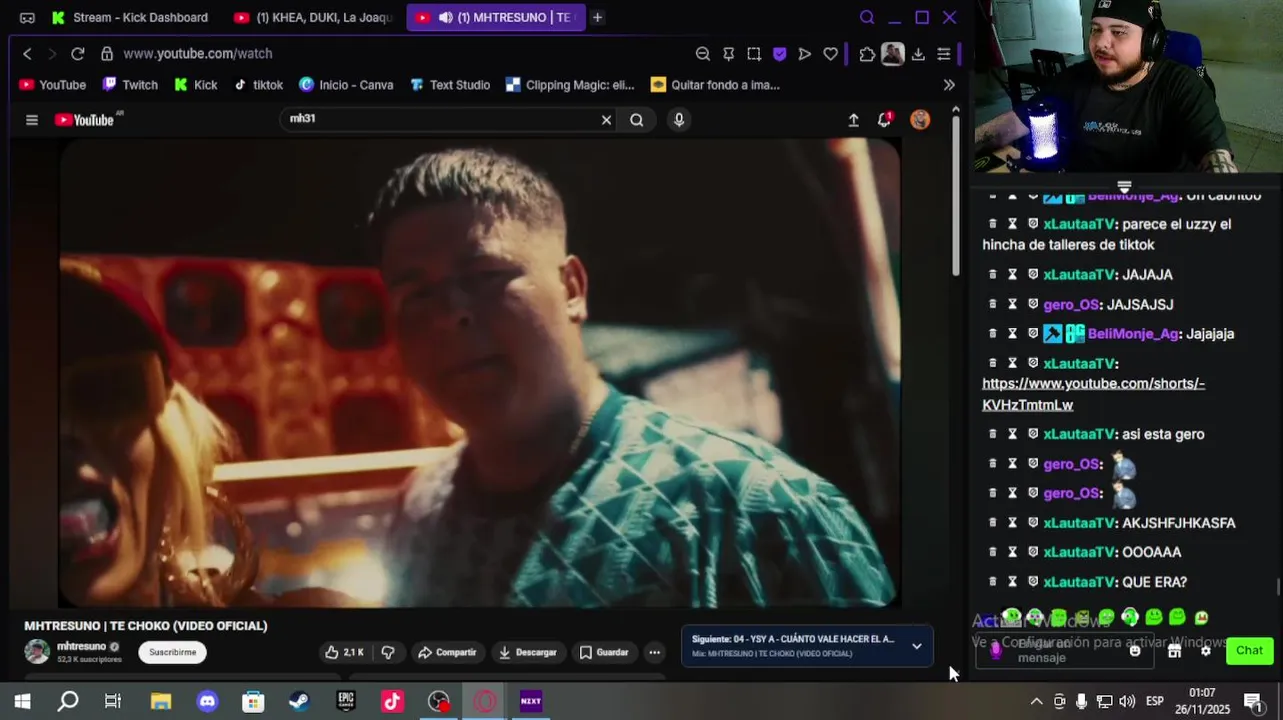1283x720 pixels.
Task: Open a new browser tab
Action: pyautogui.click(x=597, y=17)
